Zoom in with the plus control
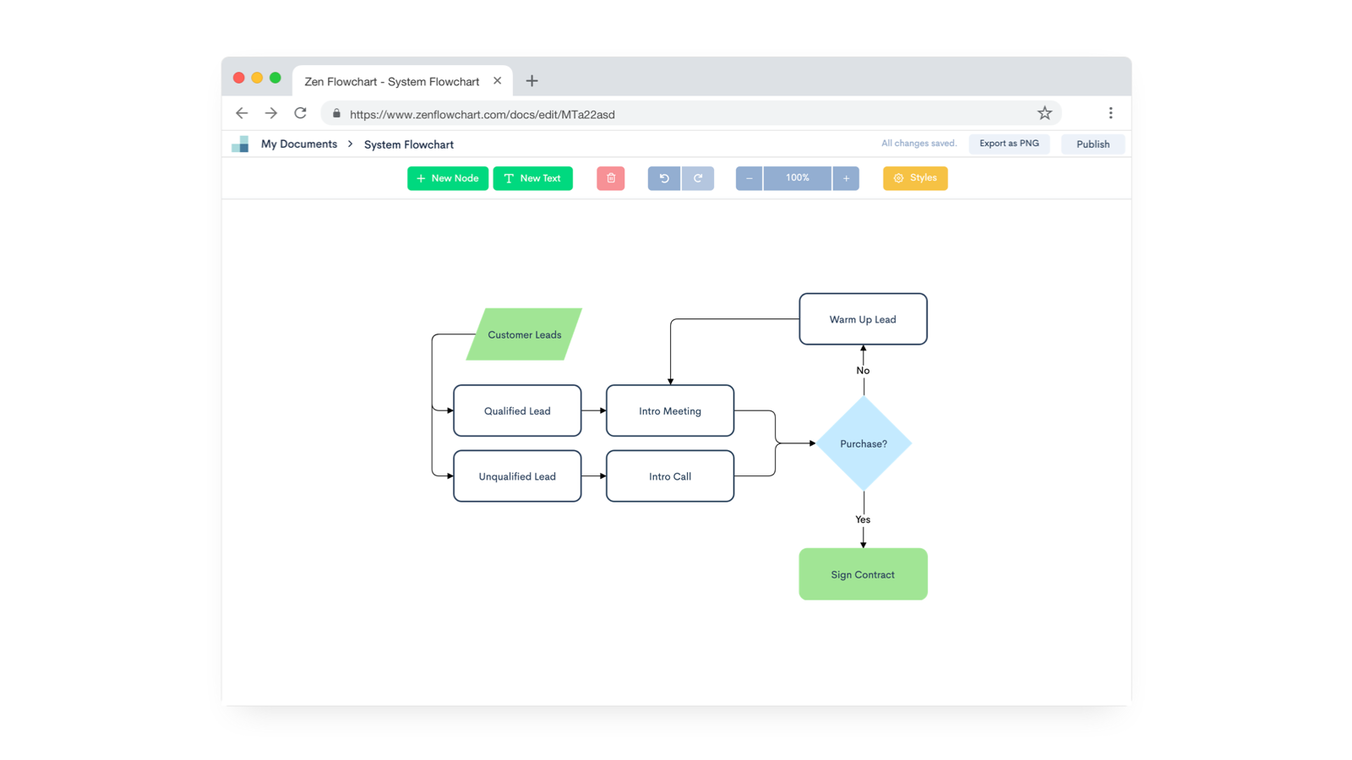The width and height of the screenshot is (1352, 760). 845,178
